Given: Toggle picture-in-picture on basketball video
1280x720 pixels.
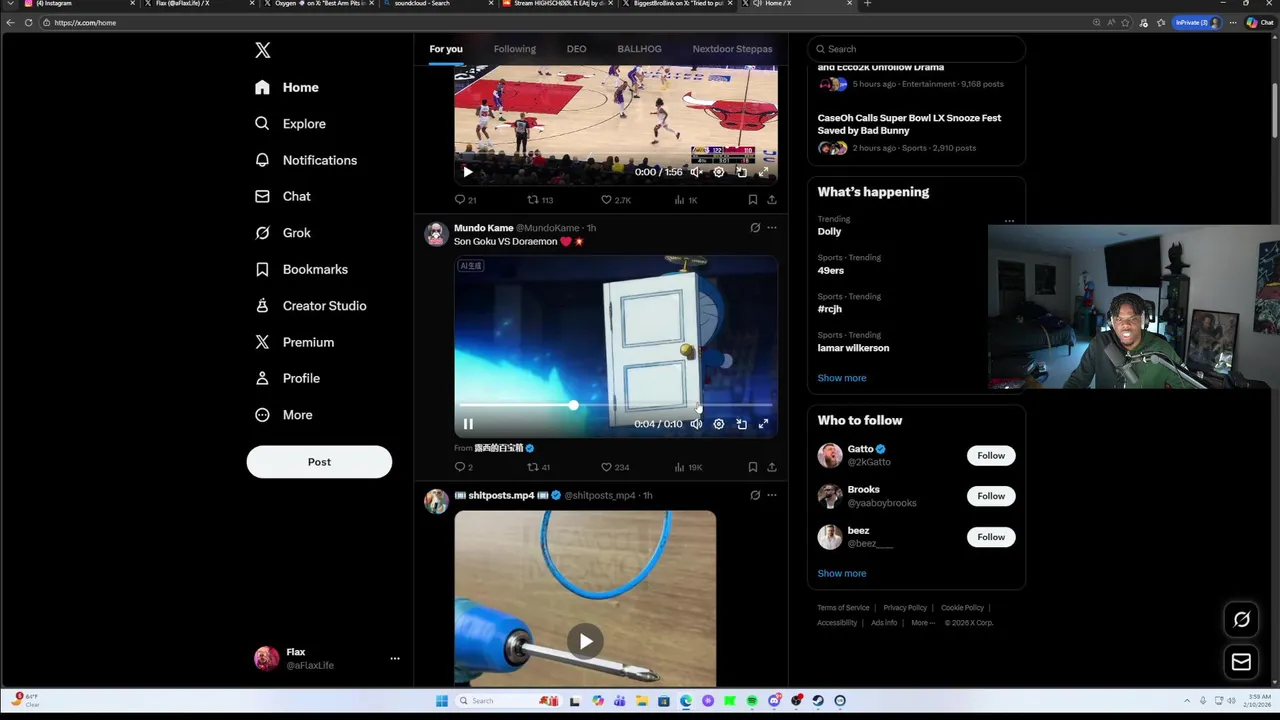Looking at the screenshot, I should 741,172.
